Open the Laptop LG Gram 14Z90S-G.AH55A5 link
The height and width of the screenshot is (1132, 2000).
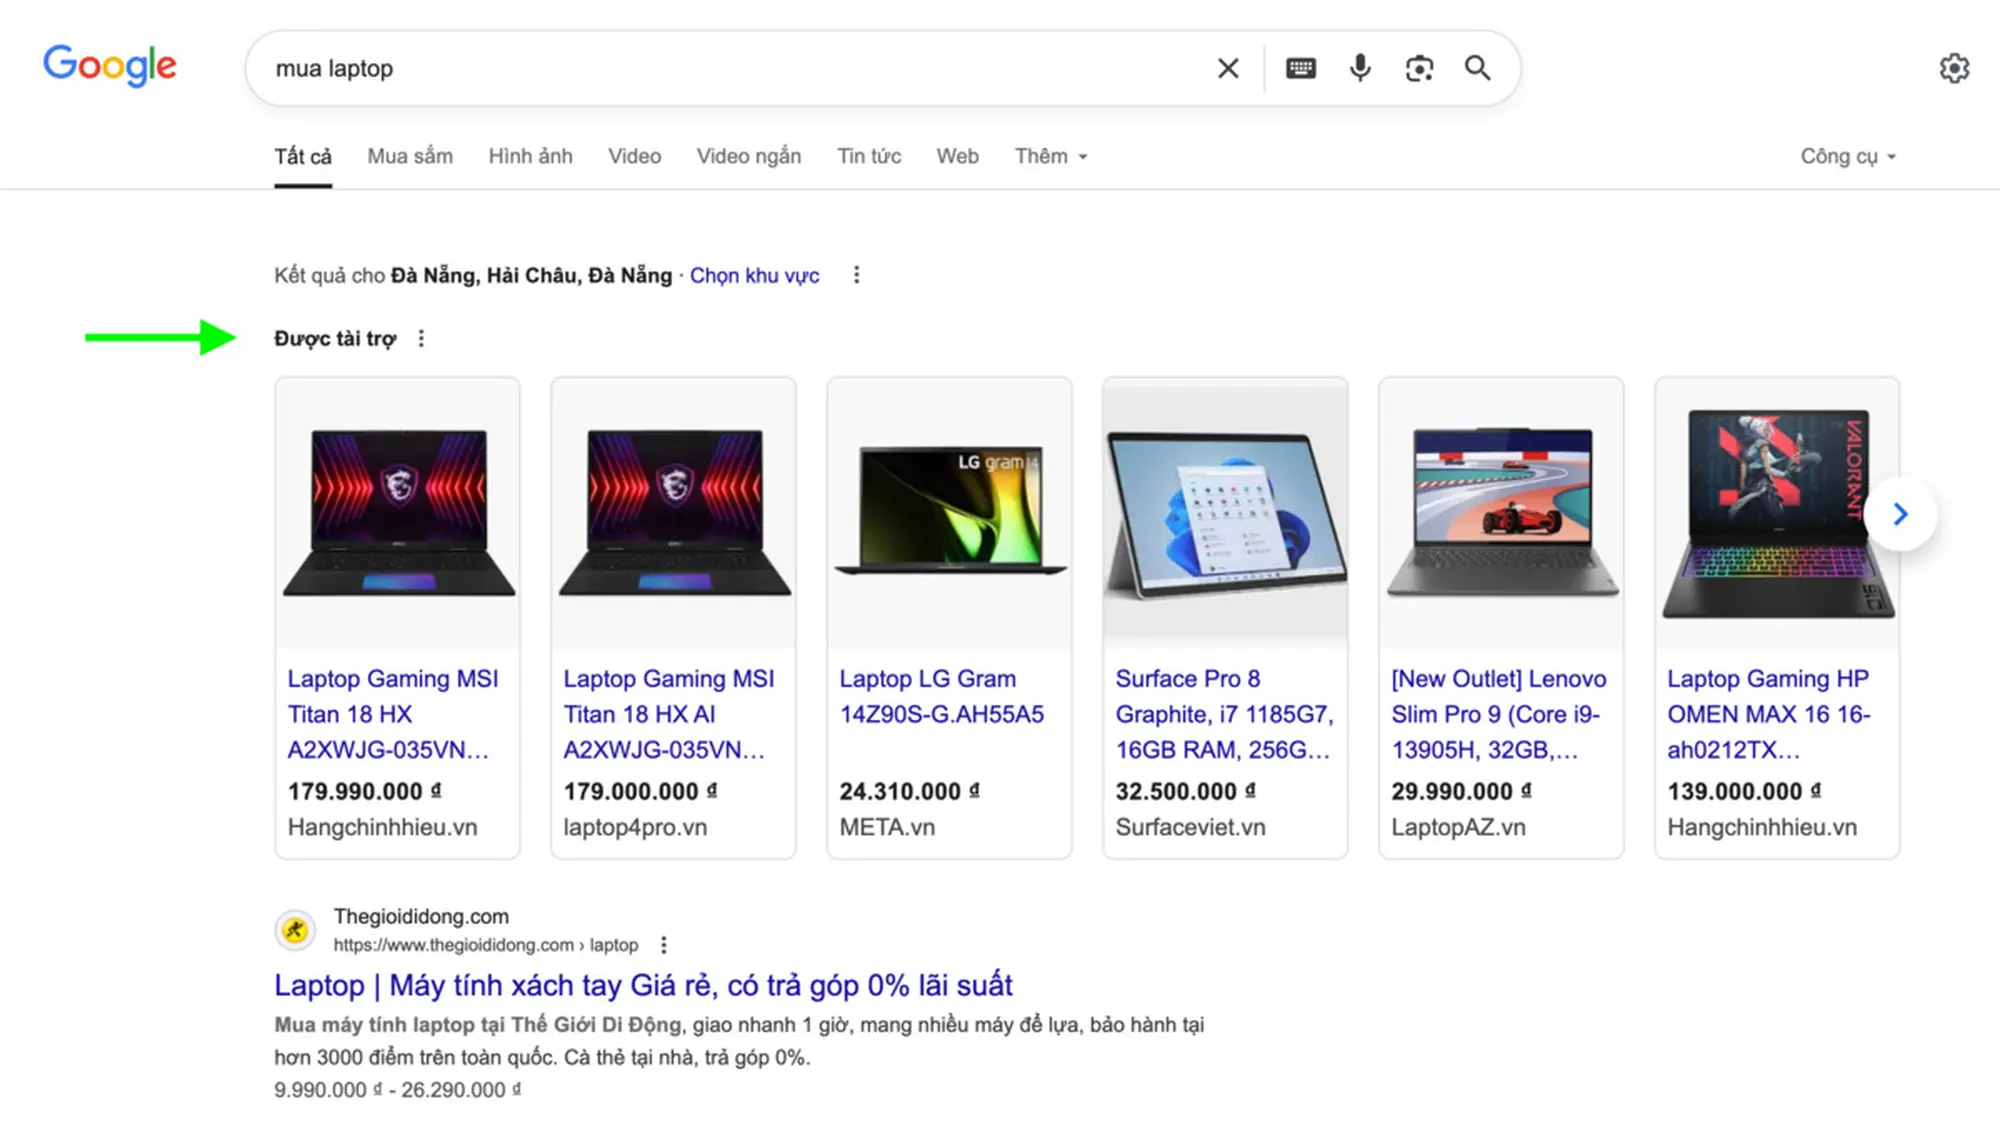[x=941, y=696]
